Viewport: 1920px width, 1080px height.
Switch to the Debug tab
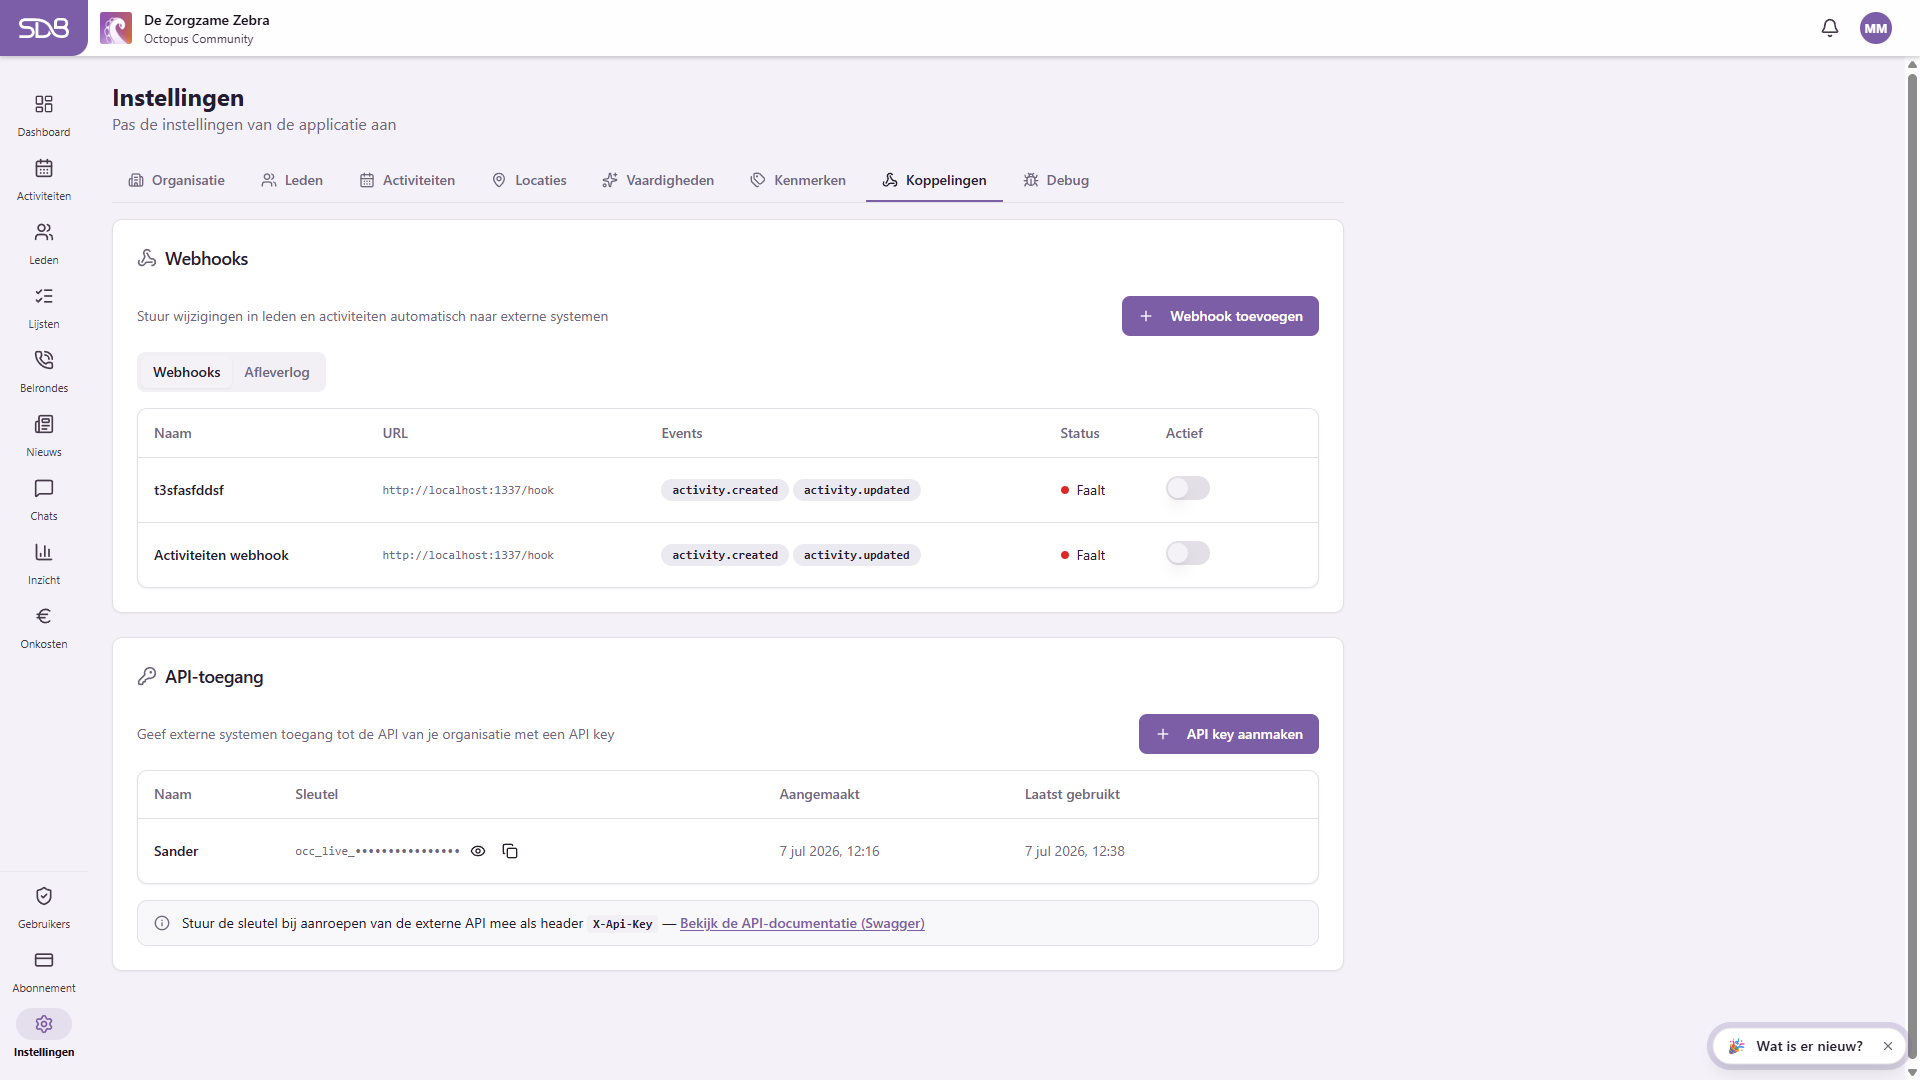(1056, 180)
